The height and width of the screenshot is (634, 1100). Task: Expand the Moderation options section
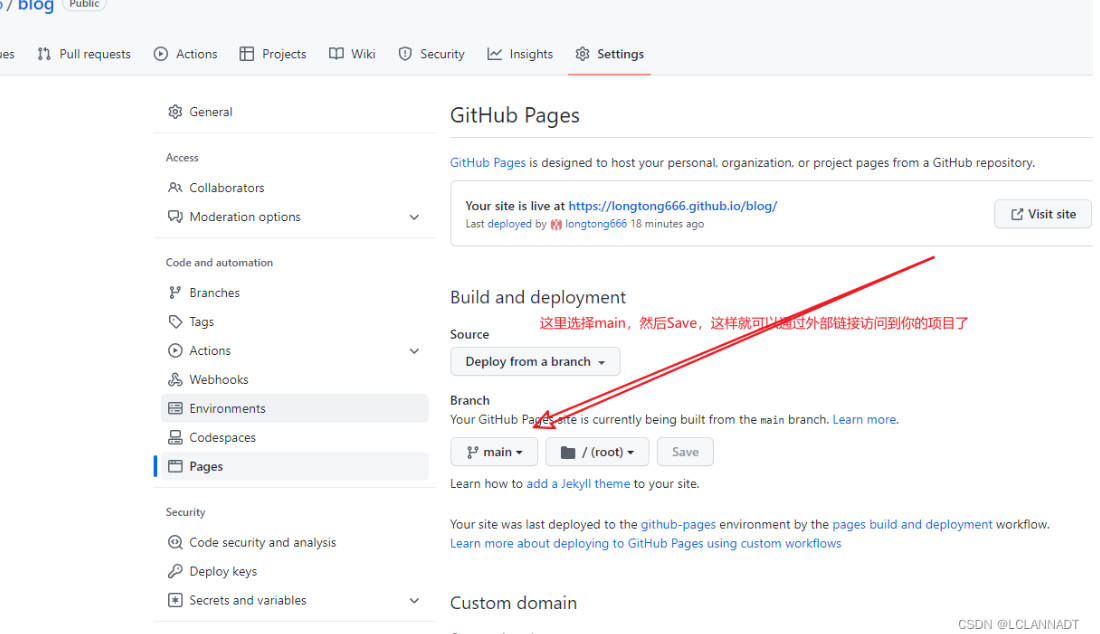(414, 217)
